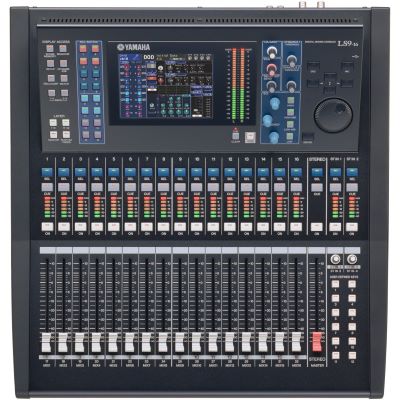This screenshot has height=400, width=400.
Task: Tap the top gain knob beside the meters
Action: 272,53
